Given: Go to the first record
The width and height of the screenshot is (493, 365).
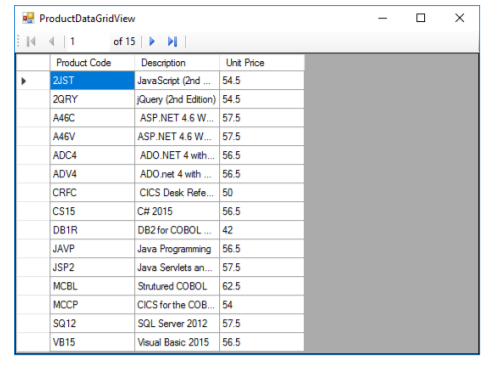Looking at the screenshot, I should (x=31, y=42).
